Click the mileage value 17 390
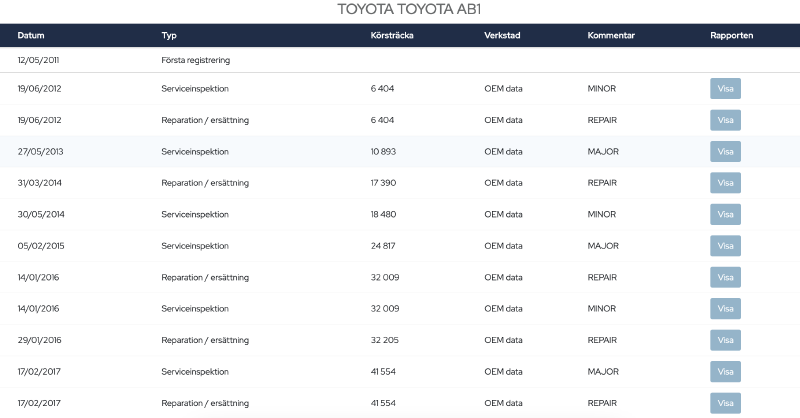The width and height of the screenshot is (800, 418). [383, 183]
